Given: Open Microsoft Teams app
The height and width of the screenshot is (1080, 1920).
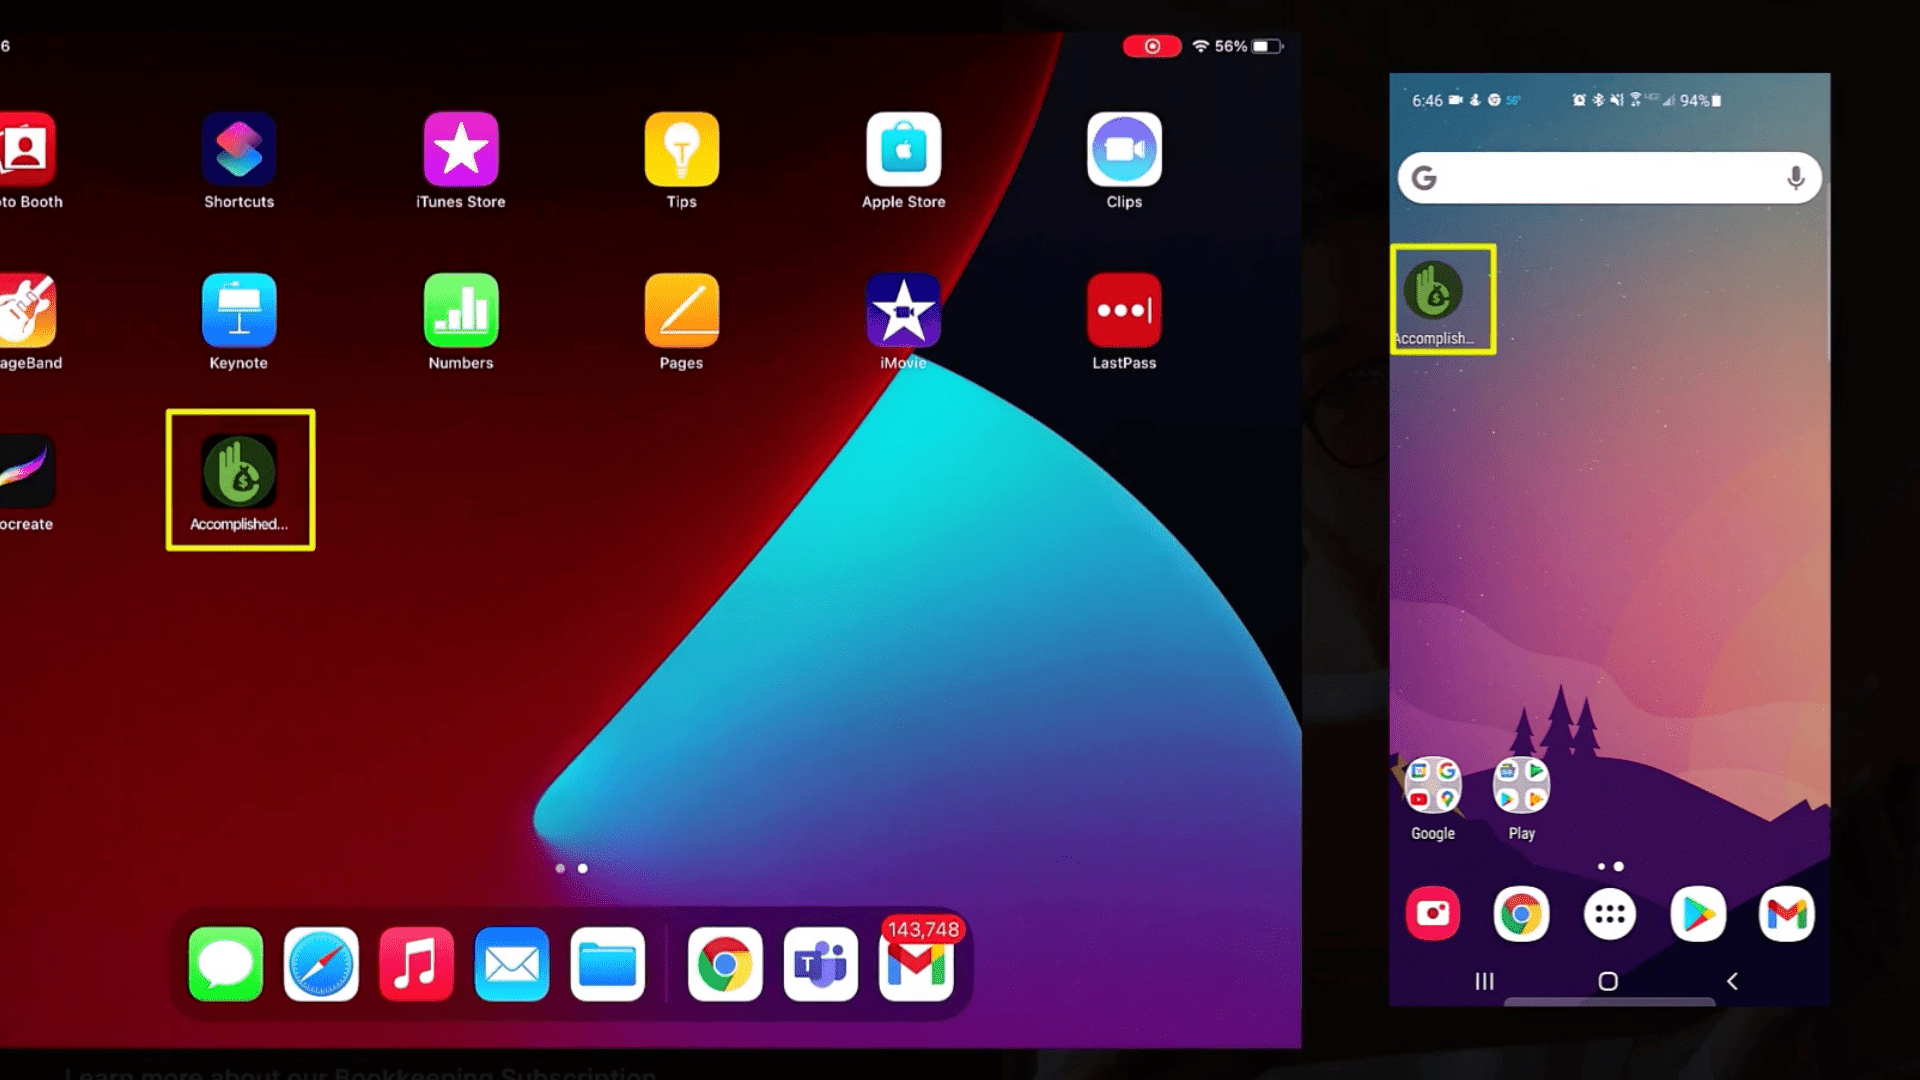Looking at the screenshot, I should (820, 963).
